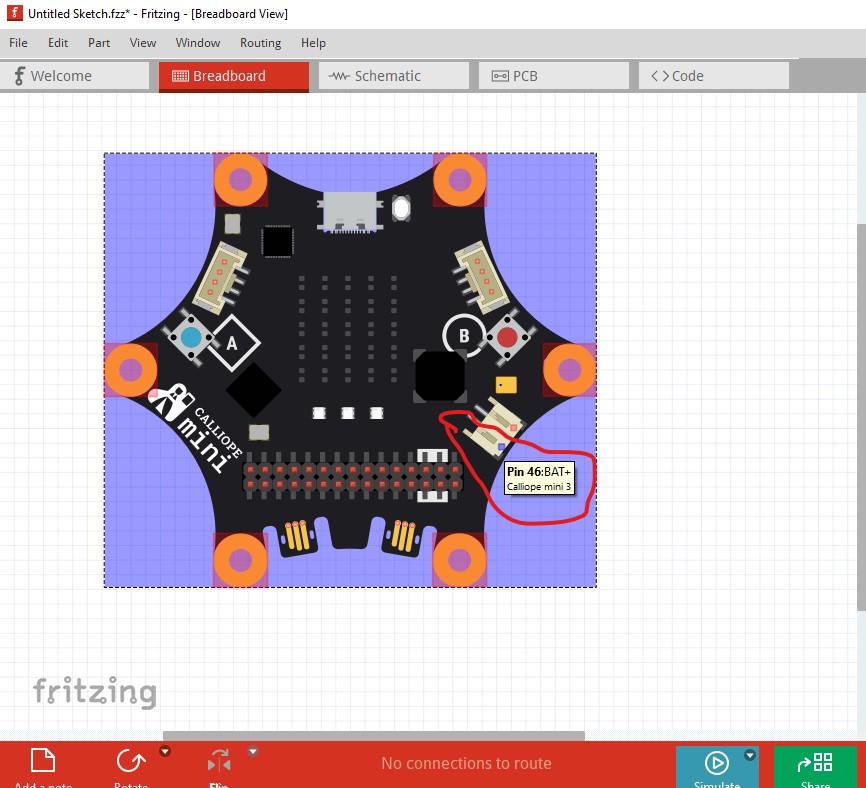Click the Rotate icon

130,761
